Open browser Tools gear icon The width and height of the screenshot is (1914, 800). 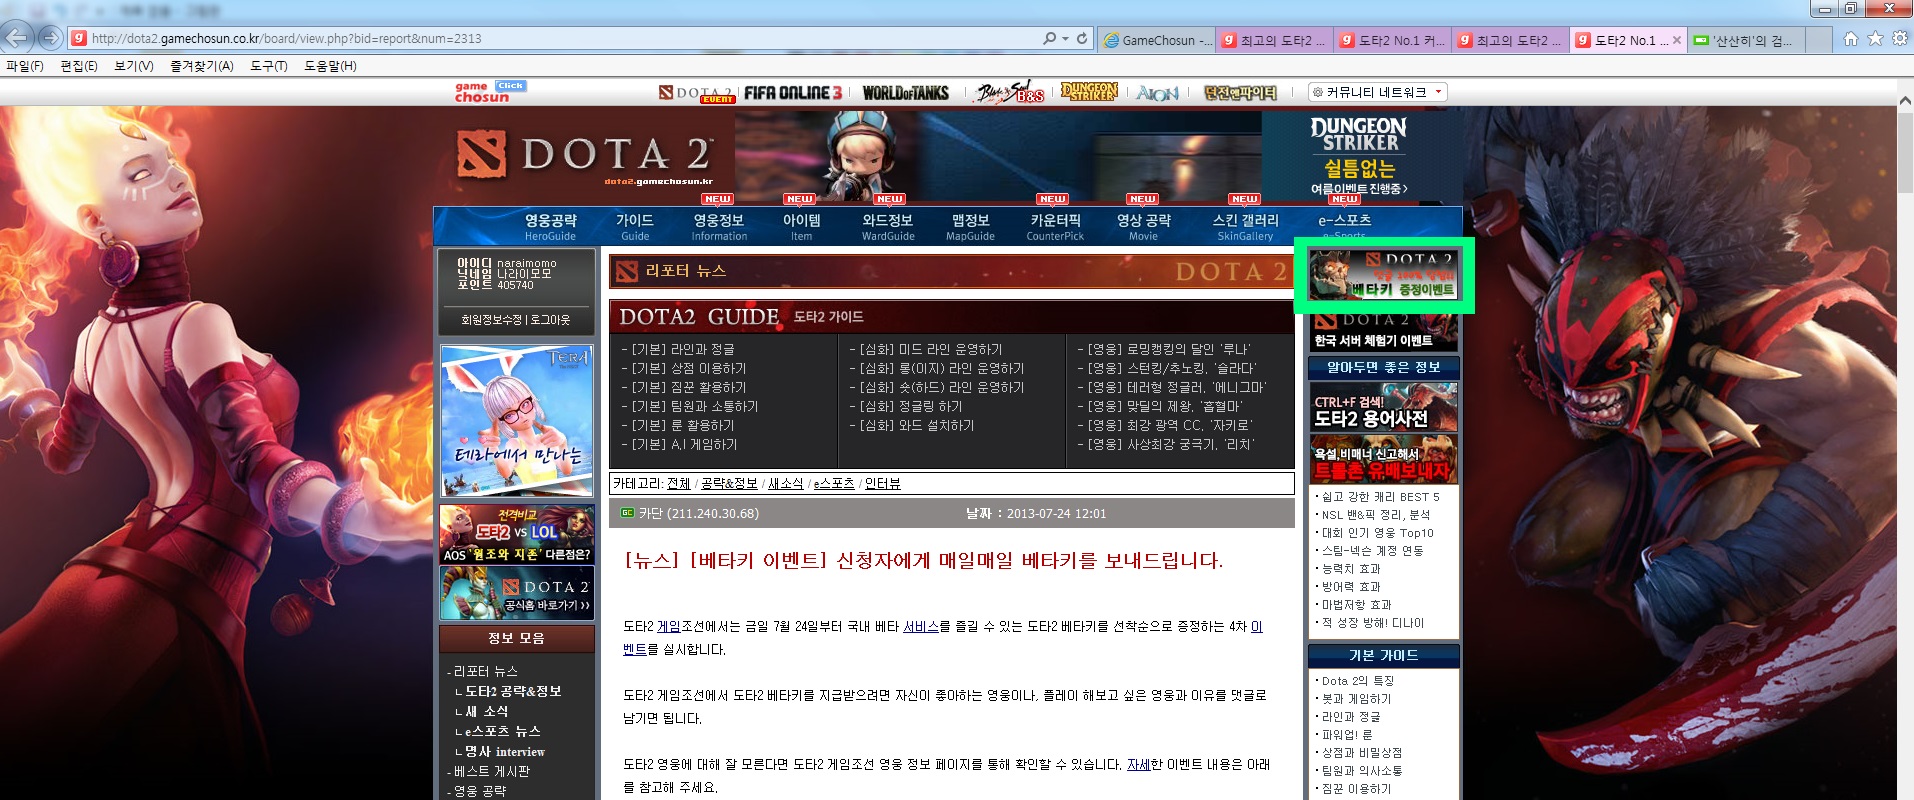pos(1899,38)
